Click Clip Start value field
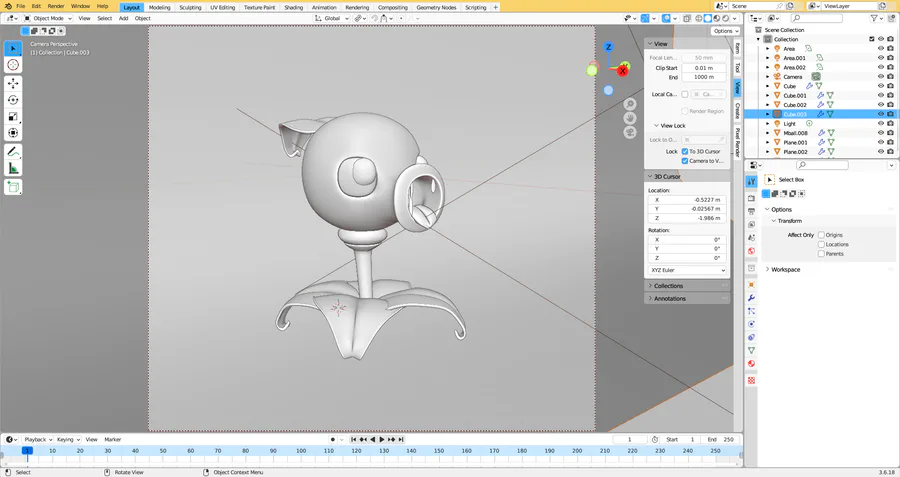This screenshot has height=477, width=900. (704, 68)
